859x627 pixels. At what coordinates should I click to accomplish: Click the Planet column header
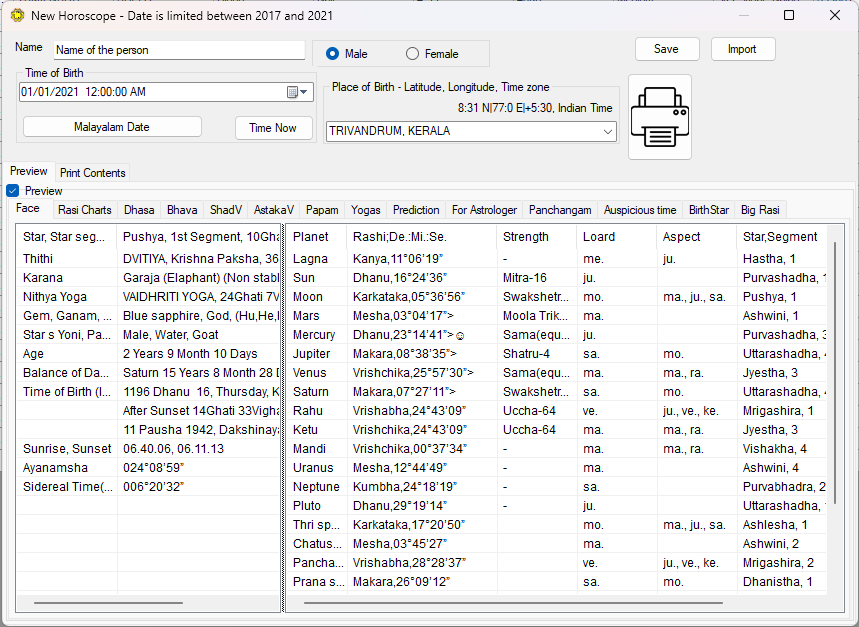(317, 237)
